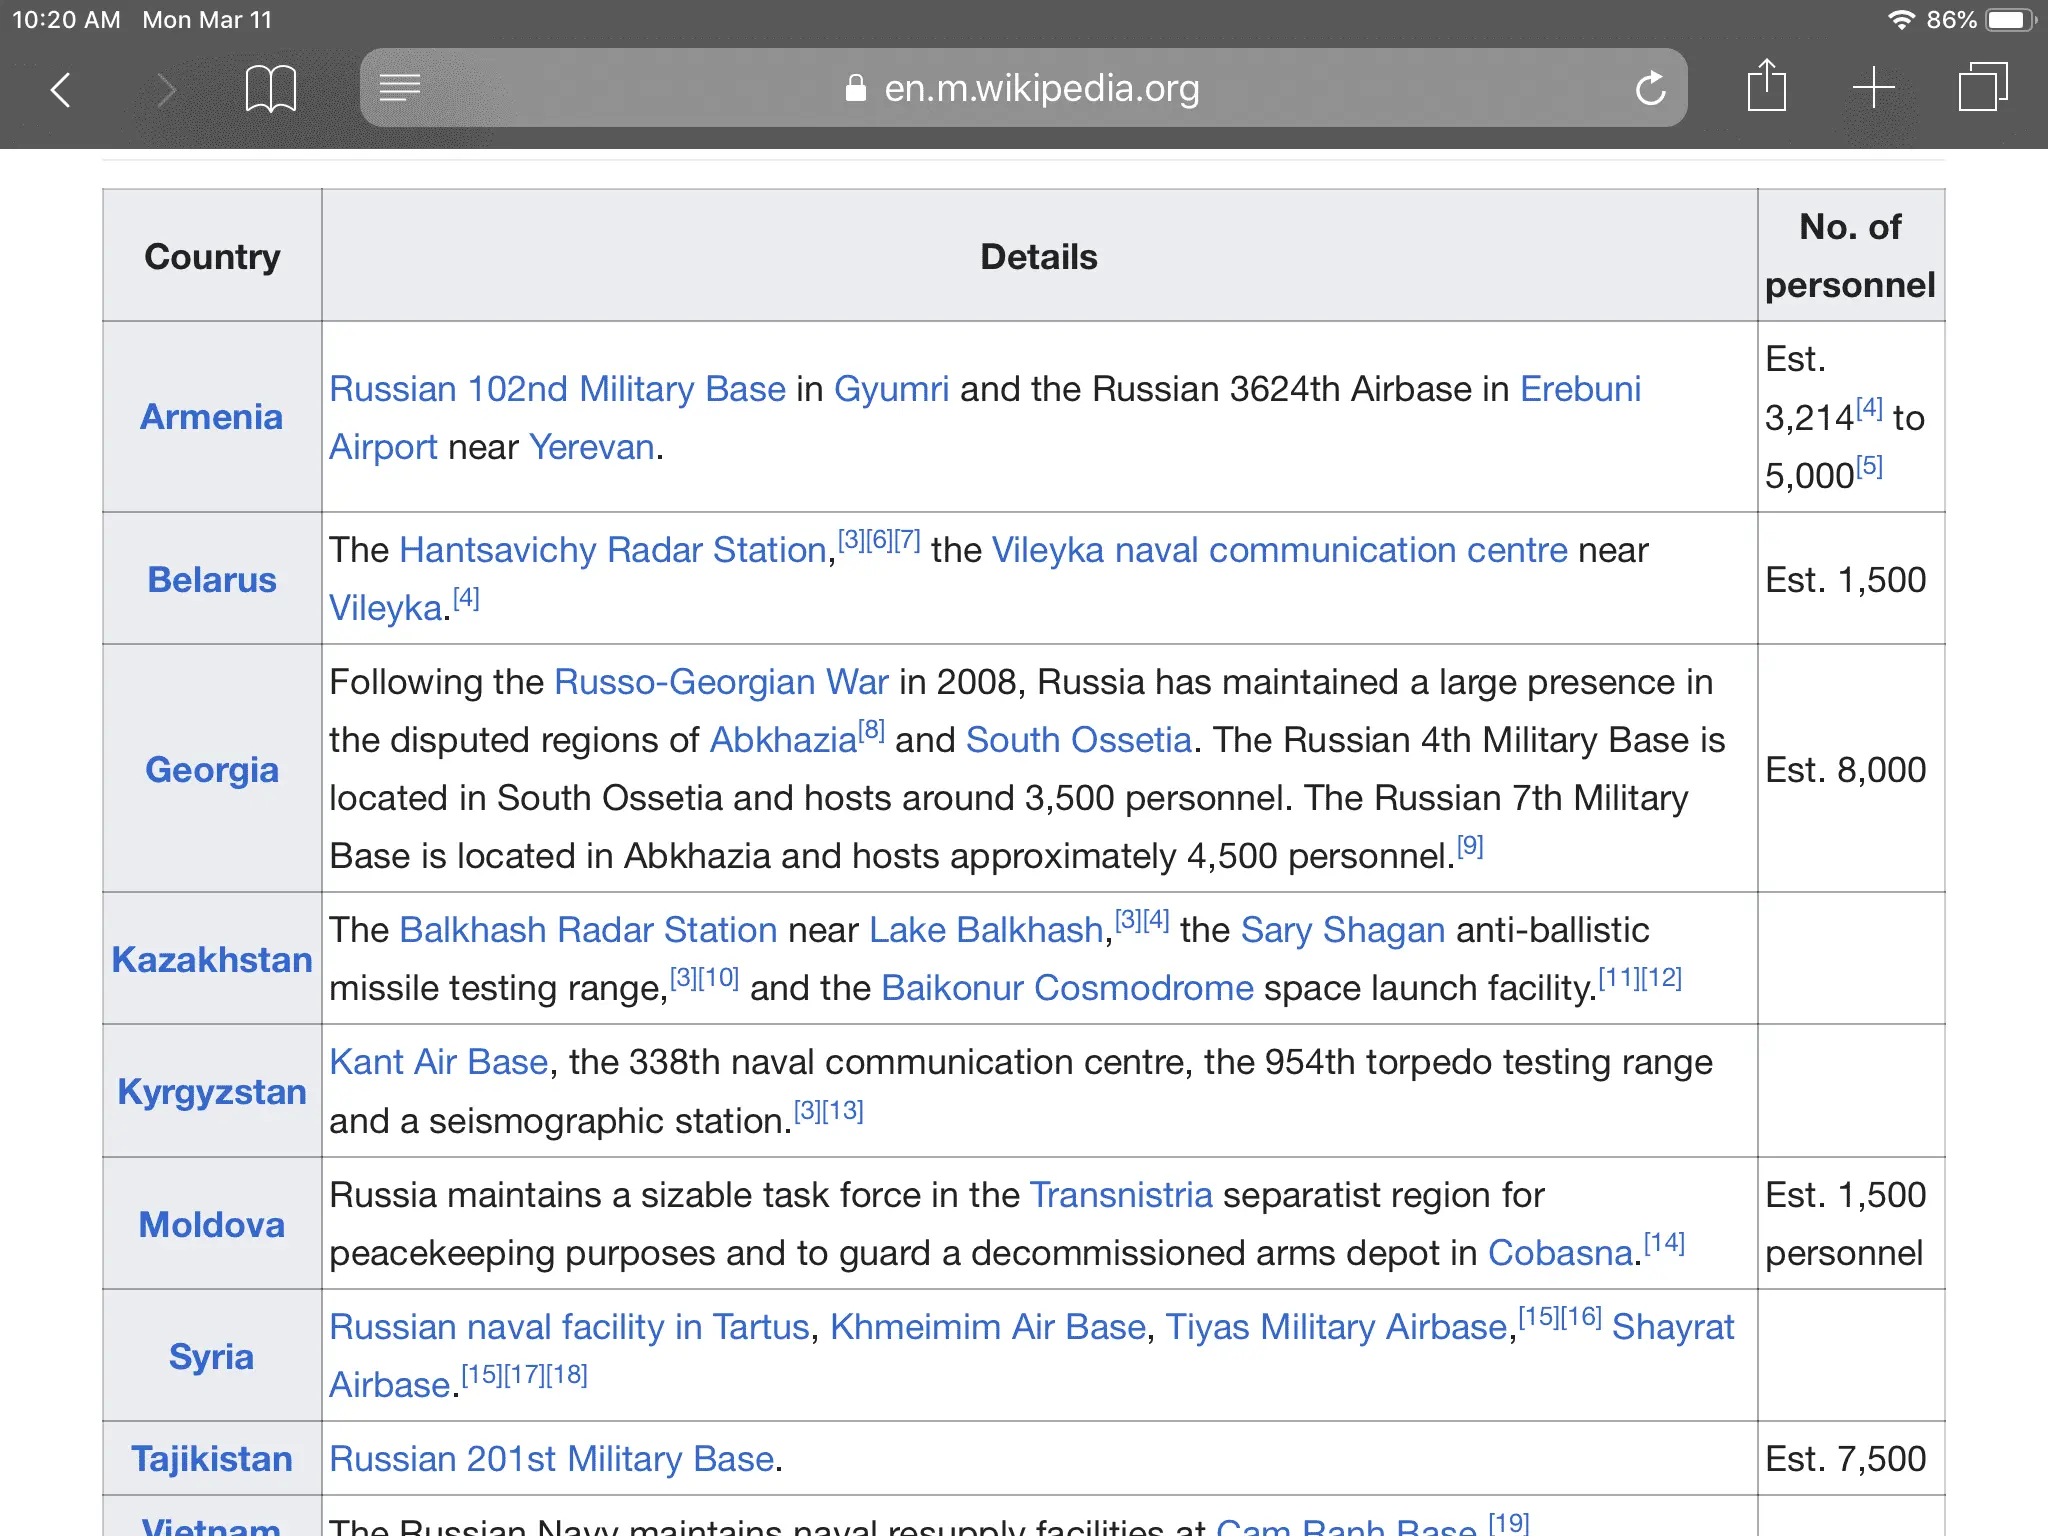Open the Khmeimim Air Base link
This screenshot has width=2048, height=1536.
click(x=987, y=1327)
